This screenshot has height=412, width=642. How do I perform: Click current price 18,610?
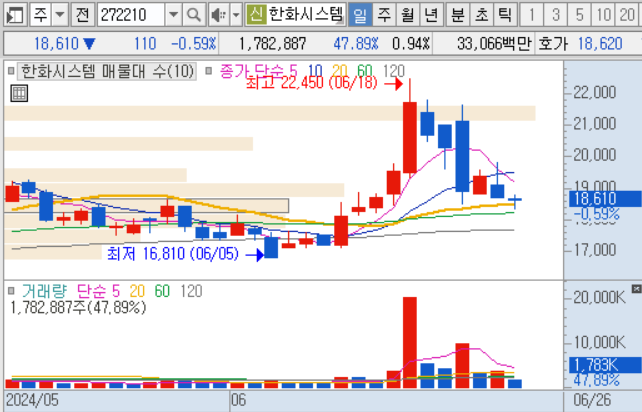(x=56, y=43)
